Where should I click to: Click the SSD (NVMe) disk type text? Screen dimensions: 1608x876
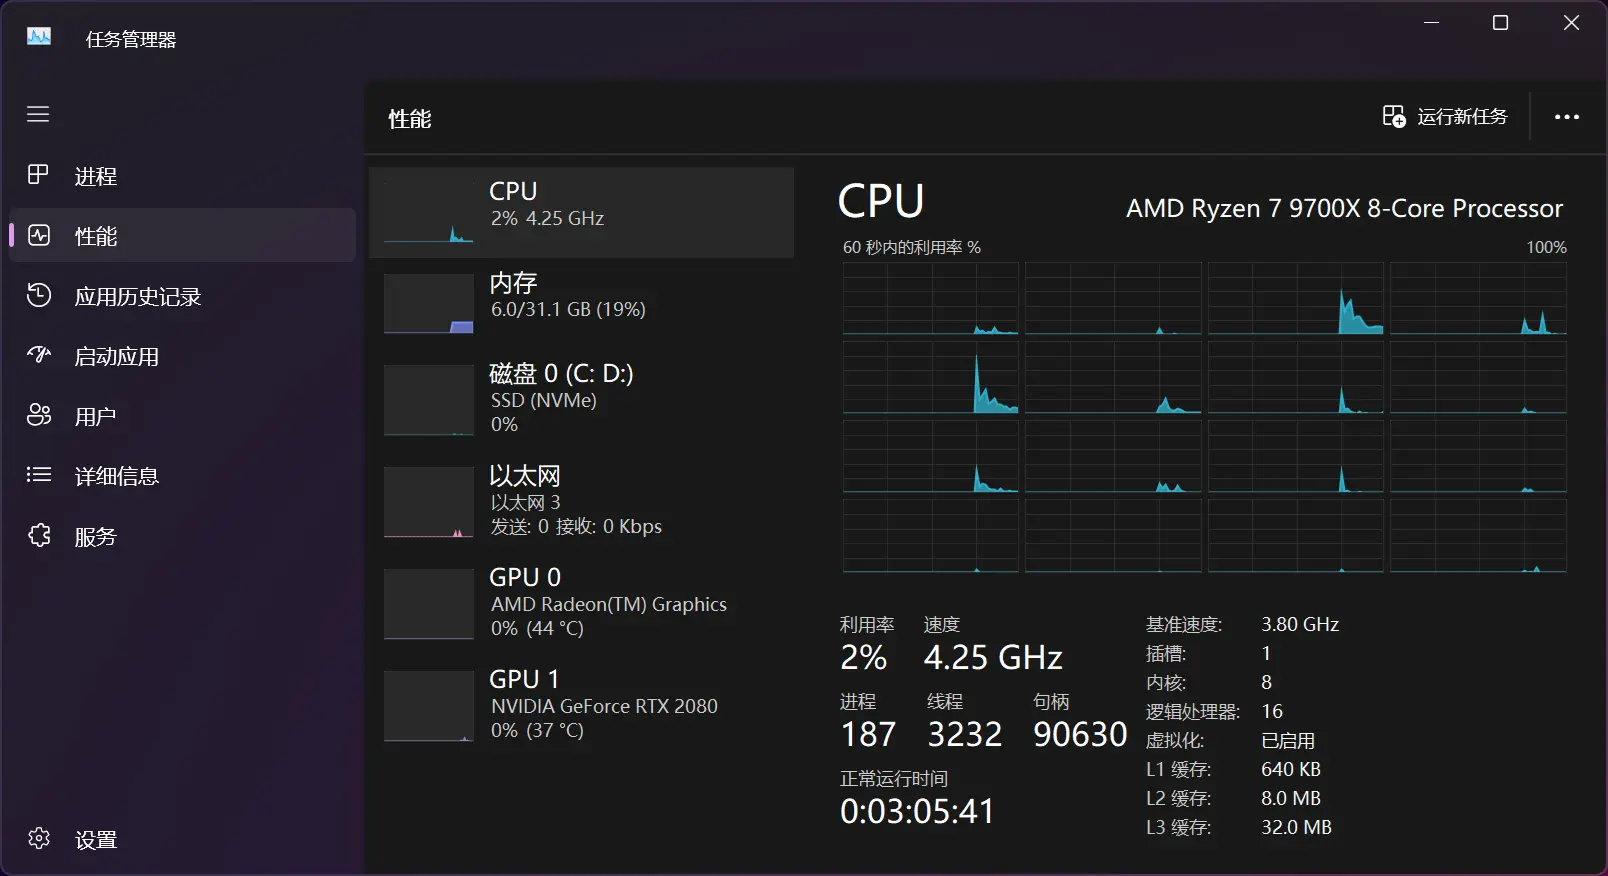click(x=543, y=400)
